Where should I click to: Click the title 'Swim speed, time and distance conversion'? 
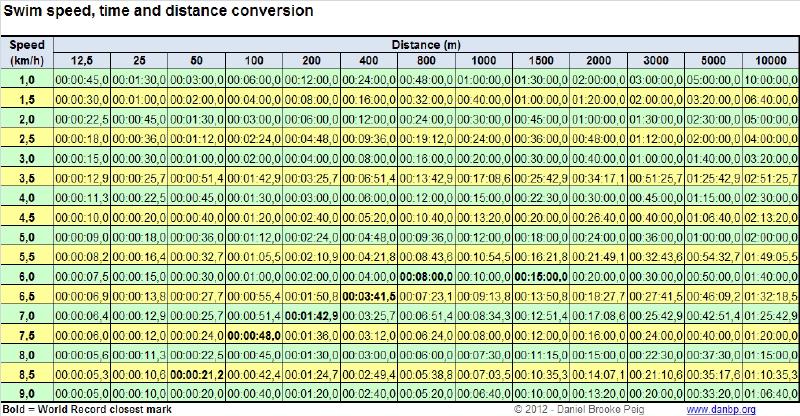[158, 11]
